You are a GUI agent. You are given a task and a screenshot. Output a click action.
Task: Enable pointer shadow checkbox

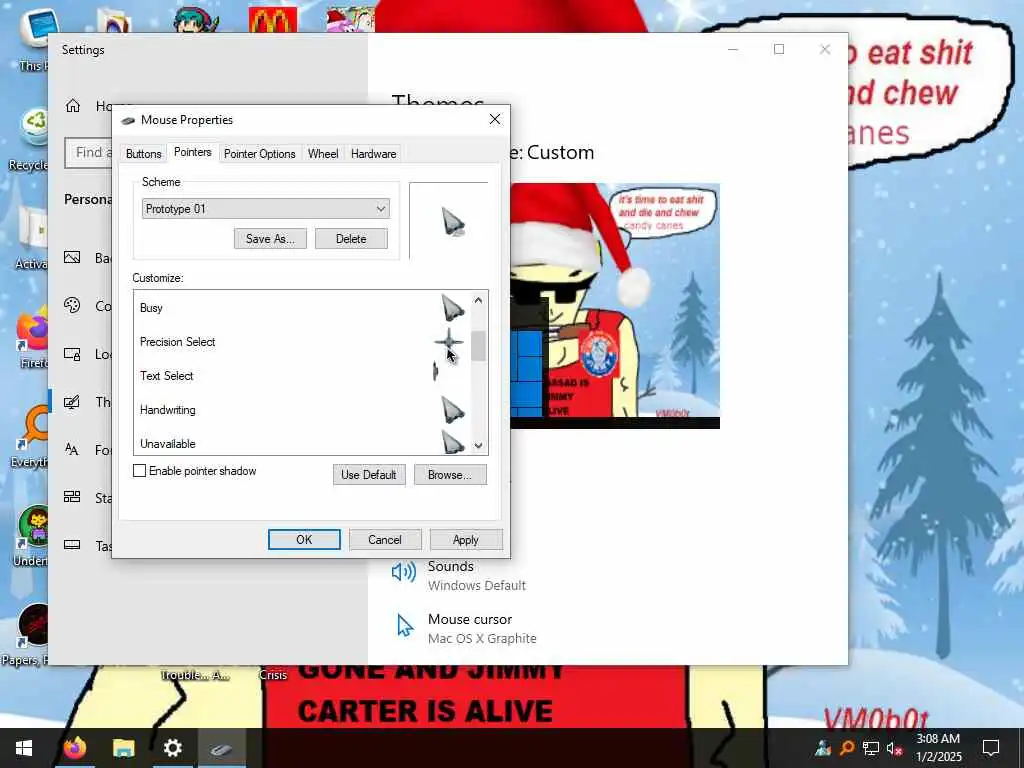click(x=139, y=471)
